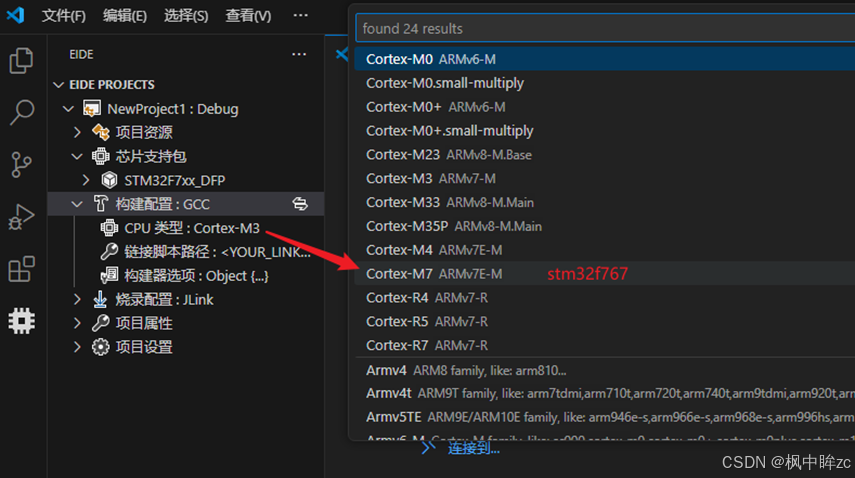Image resolution: width=855 pixels, height=478 pixels.
Task: Expand the 项目设置 node
Action: (77, 347)
